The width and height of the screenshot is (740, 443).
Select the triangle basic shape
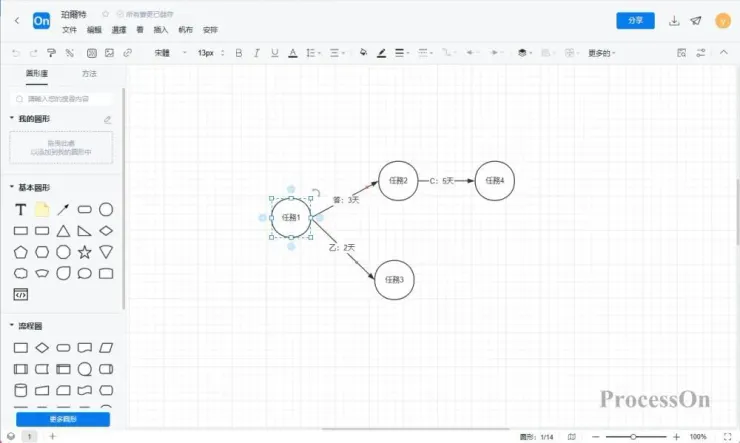click(x=63, y=231)
